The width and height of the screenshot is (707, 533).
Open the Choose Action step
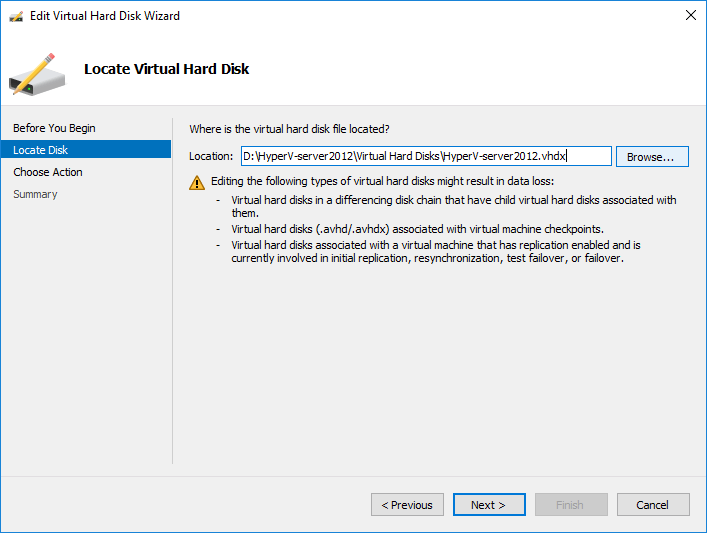coord(48,172)
